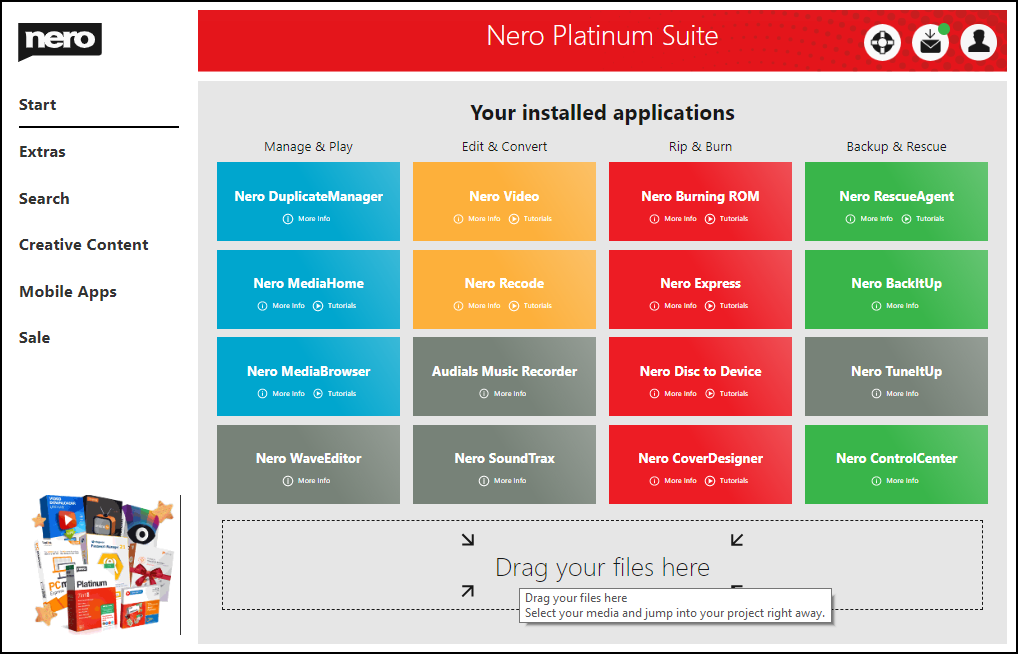This screenshot has width=1018, height=654.
Task: Launch Nero ControlCenter tile
Action: point(897,464)
